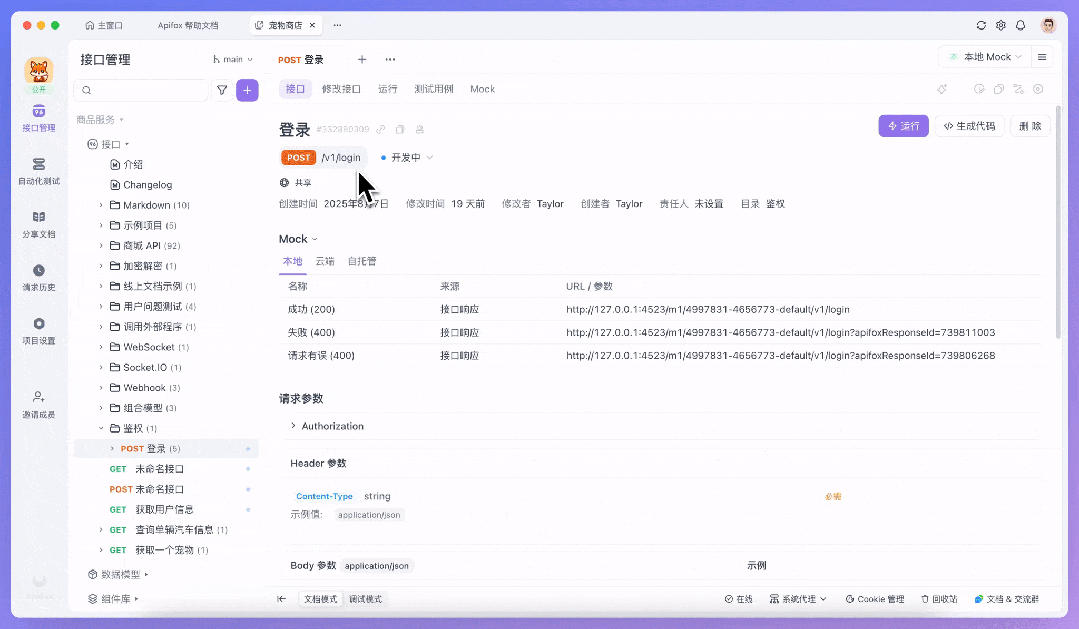1079x629 pixels.
Task: Click the purple 运行 button
Action: pos(904,126)
